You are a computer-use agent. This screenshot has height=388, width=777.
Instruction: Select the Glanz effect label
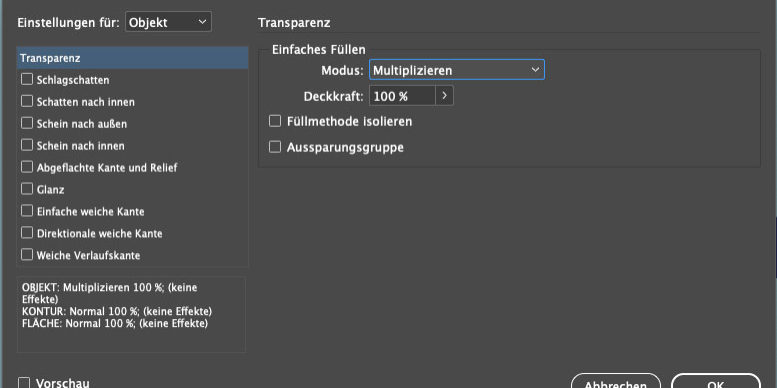(x=51, y=189)
